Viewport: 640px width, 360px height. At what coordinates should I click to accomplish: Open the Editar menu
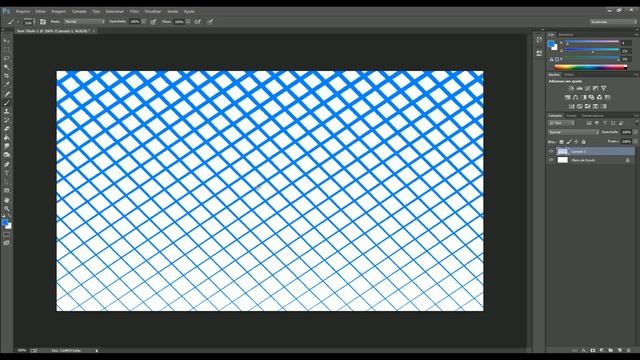[40, 11]
